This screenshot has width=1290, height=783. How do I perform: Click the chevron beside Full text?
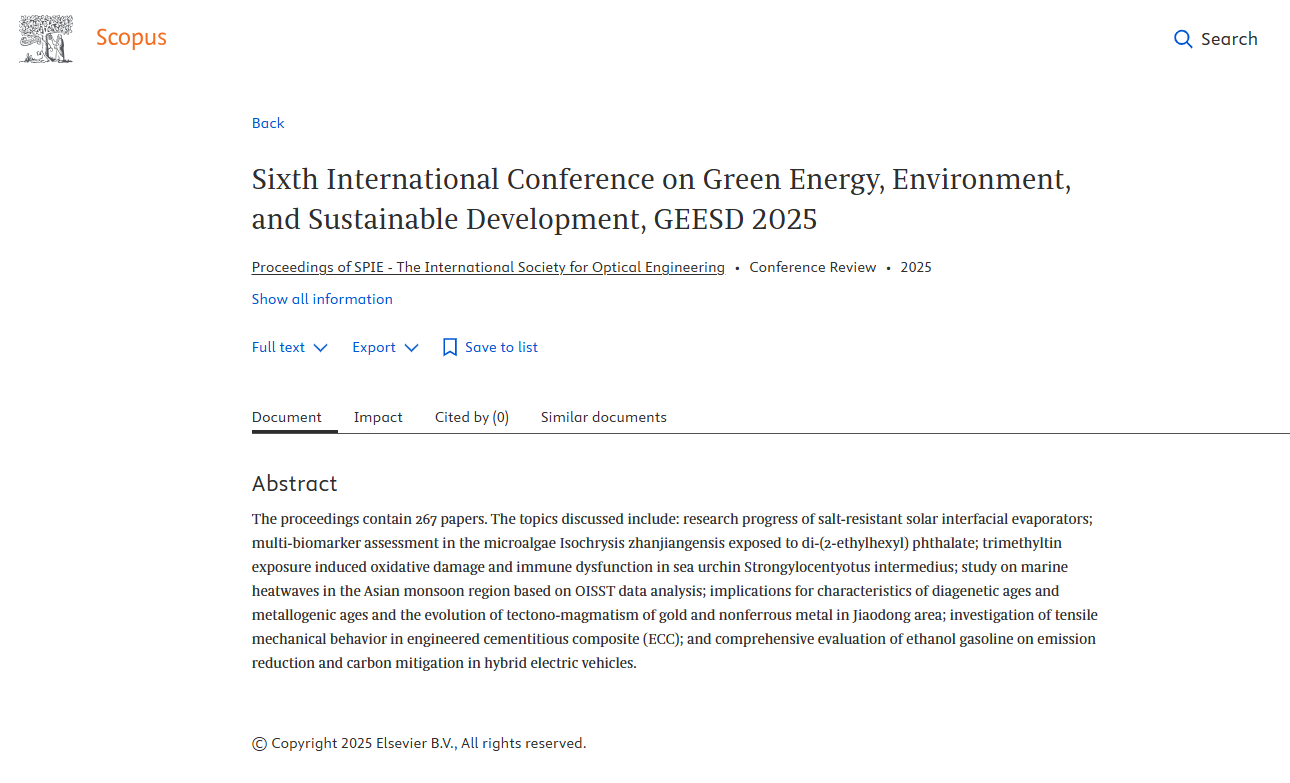tap(320, 348)
